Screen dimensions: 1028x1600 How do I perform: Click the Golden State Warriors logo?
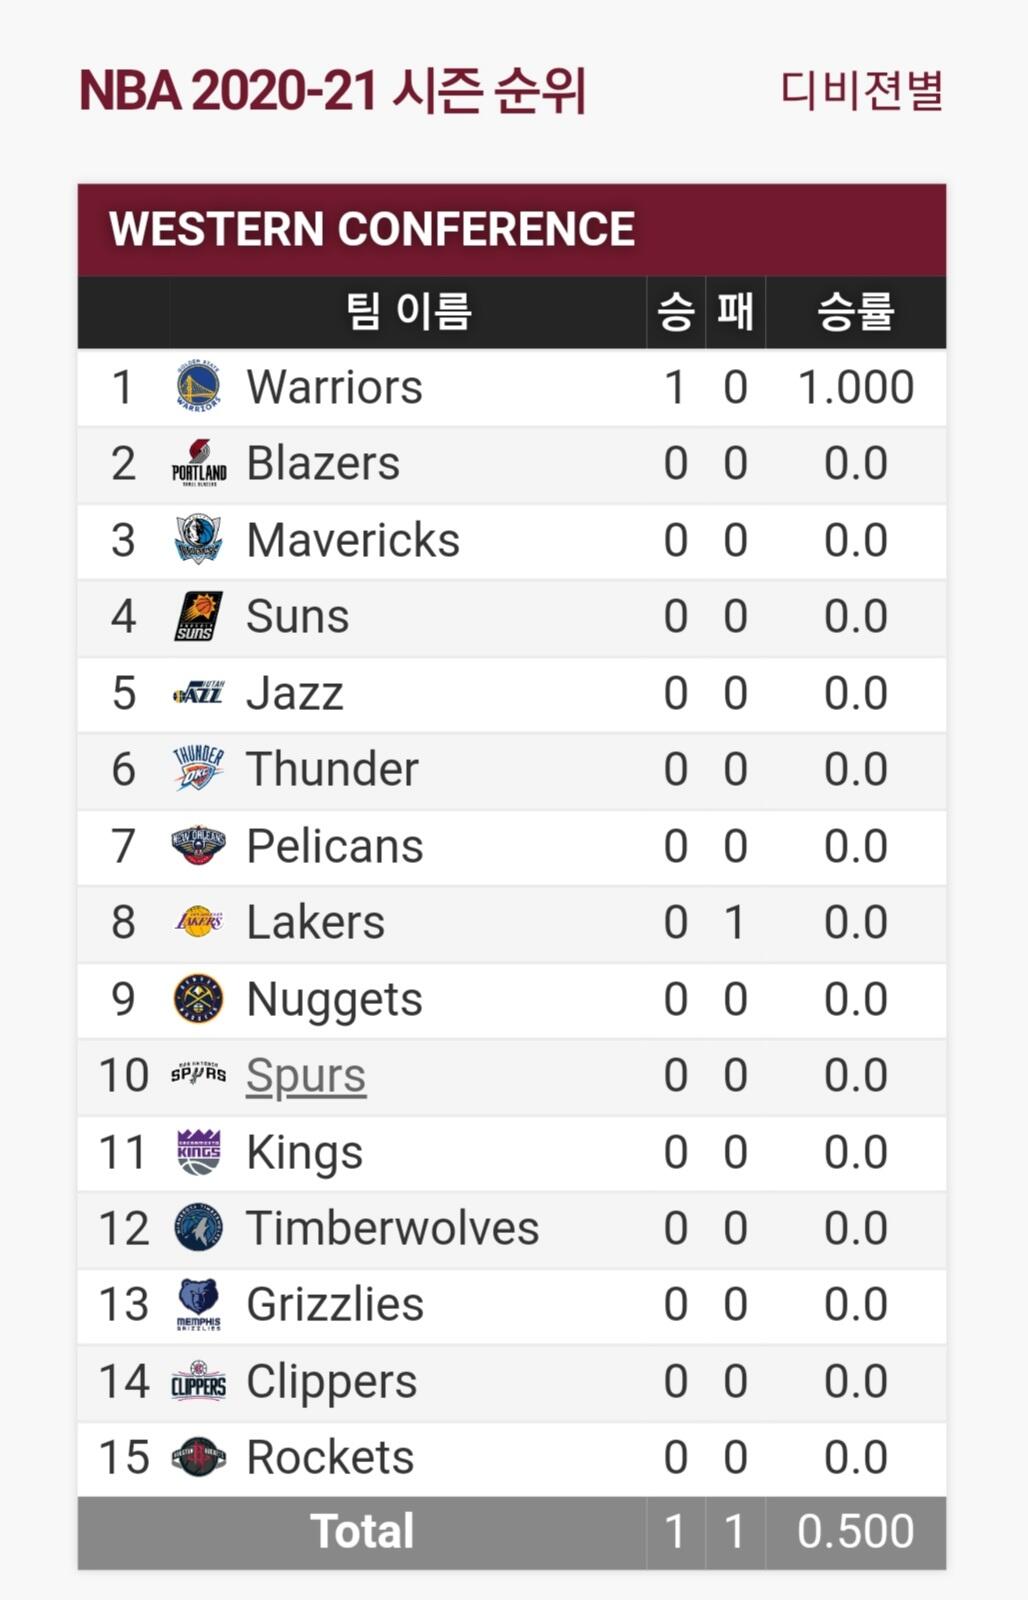point(198,387)
